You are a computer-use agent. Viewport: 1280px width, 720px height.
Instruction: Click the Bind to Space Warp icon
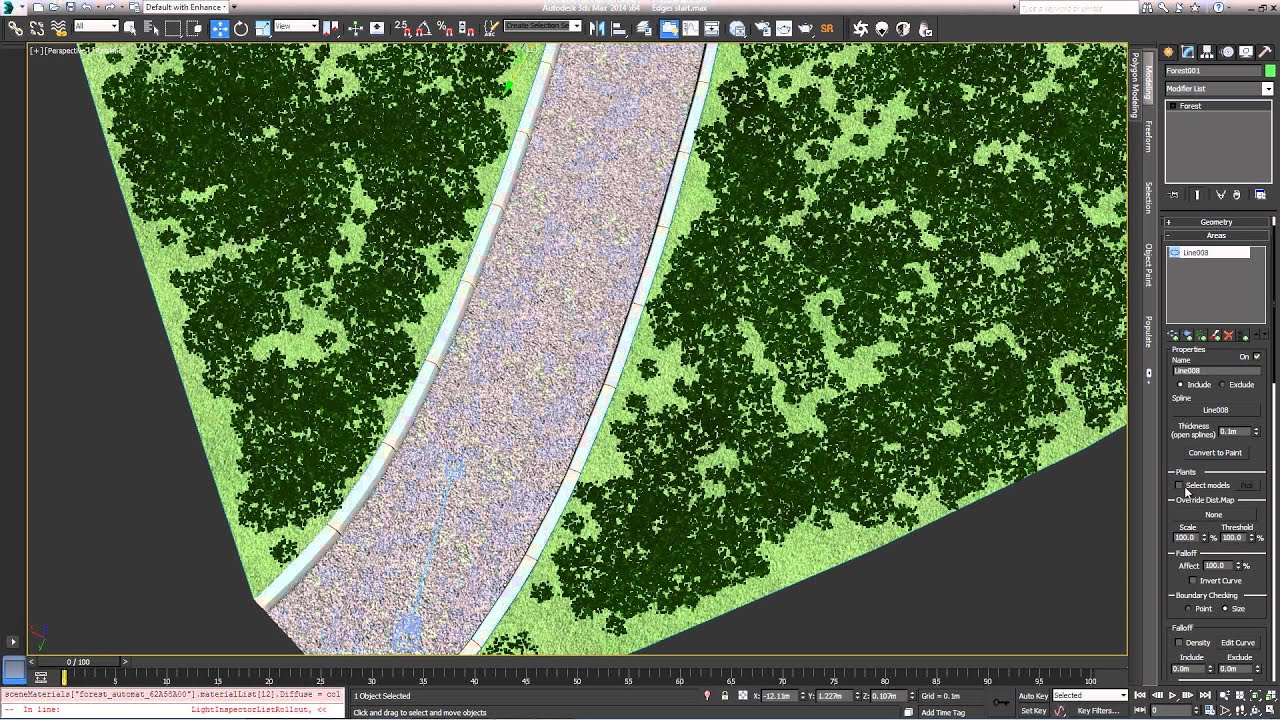pyautogui.click(x=58, y=29)
